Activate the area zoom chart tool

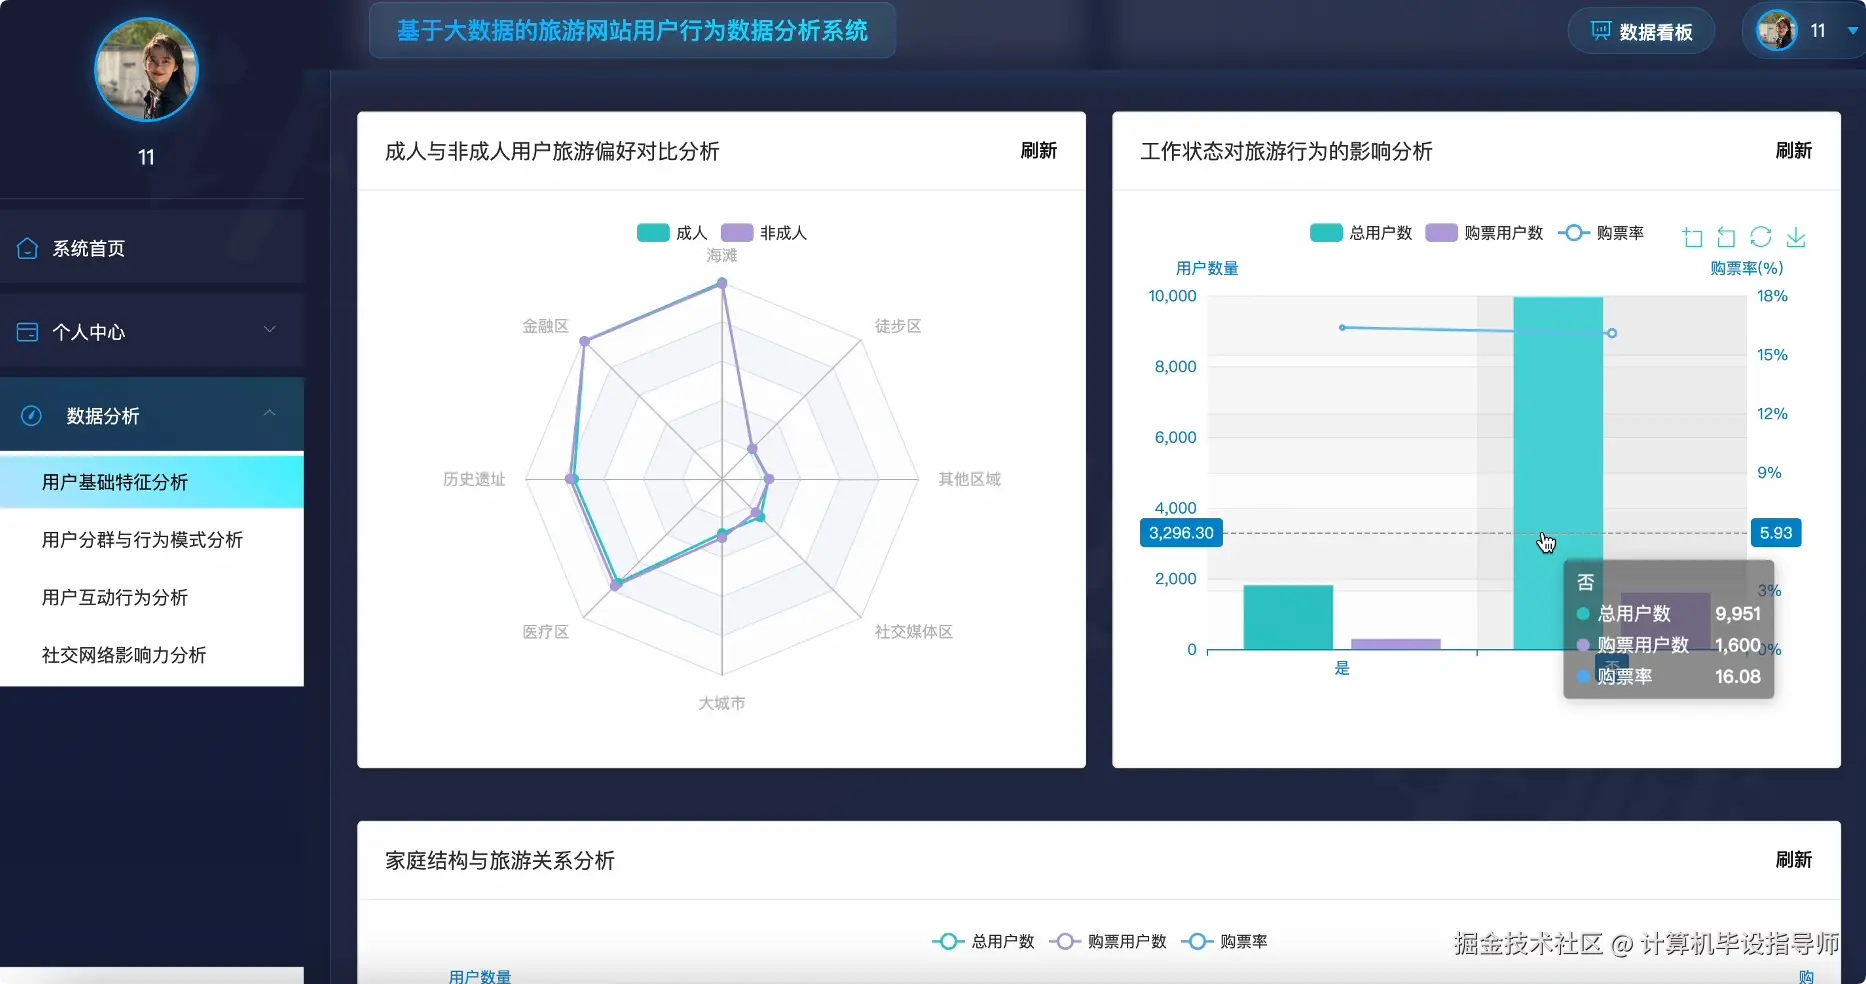pos(1692,237)
